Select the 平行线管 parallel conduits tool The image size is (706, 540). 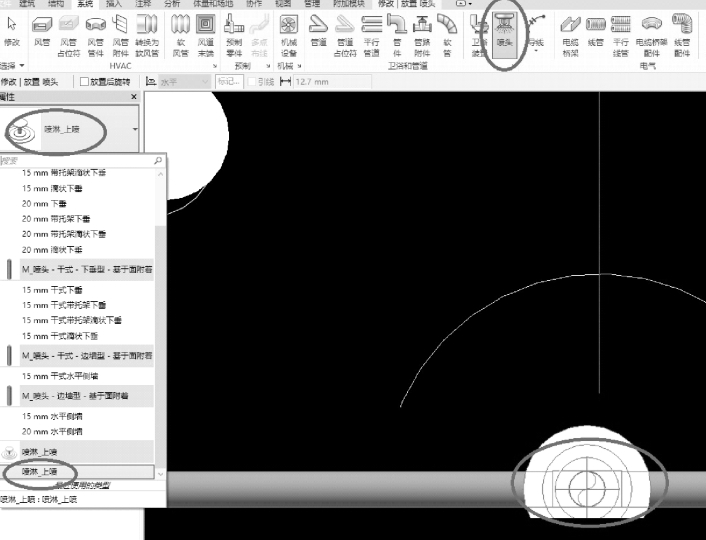621,35
